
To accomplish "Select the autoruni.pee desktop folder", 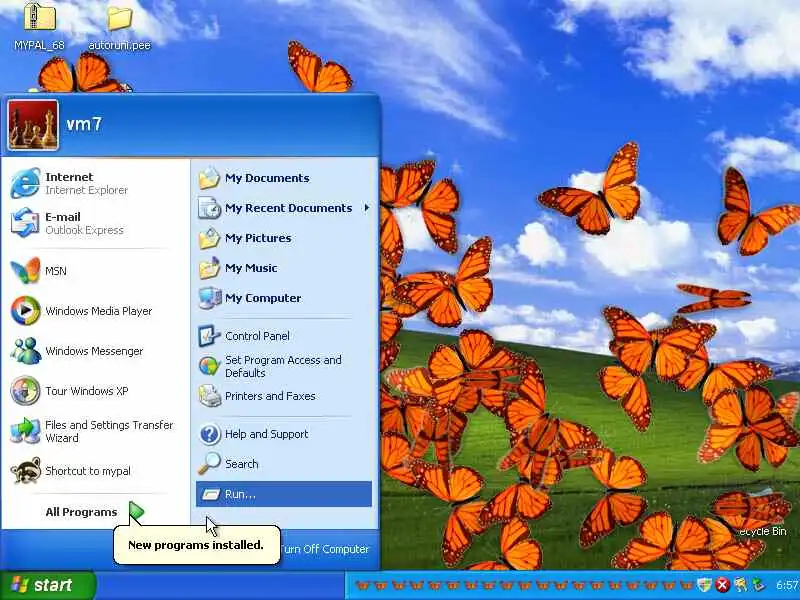I will (119, 18).
